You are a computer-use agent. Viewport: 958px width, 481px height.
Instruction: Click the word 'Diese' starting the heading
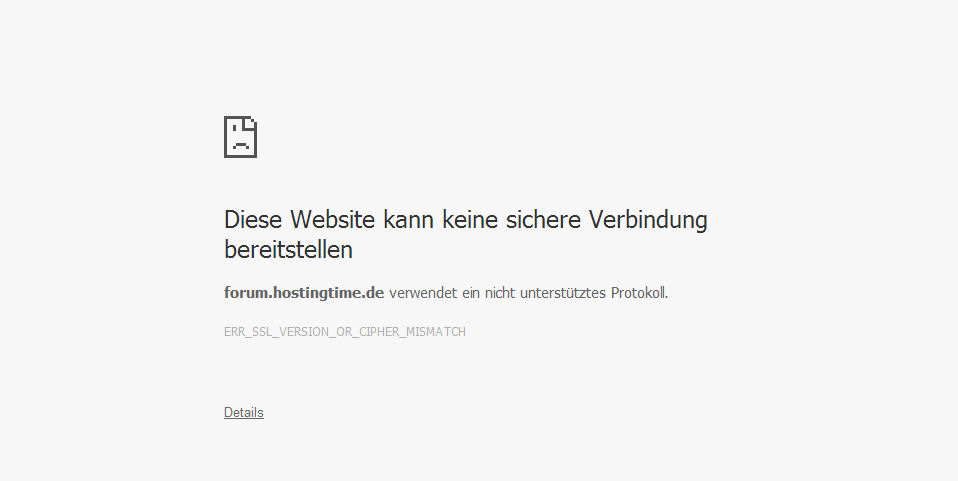coord(253,219)
